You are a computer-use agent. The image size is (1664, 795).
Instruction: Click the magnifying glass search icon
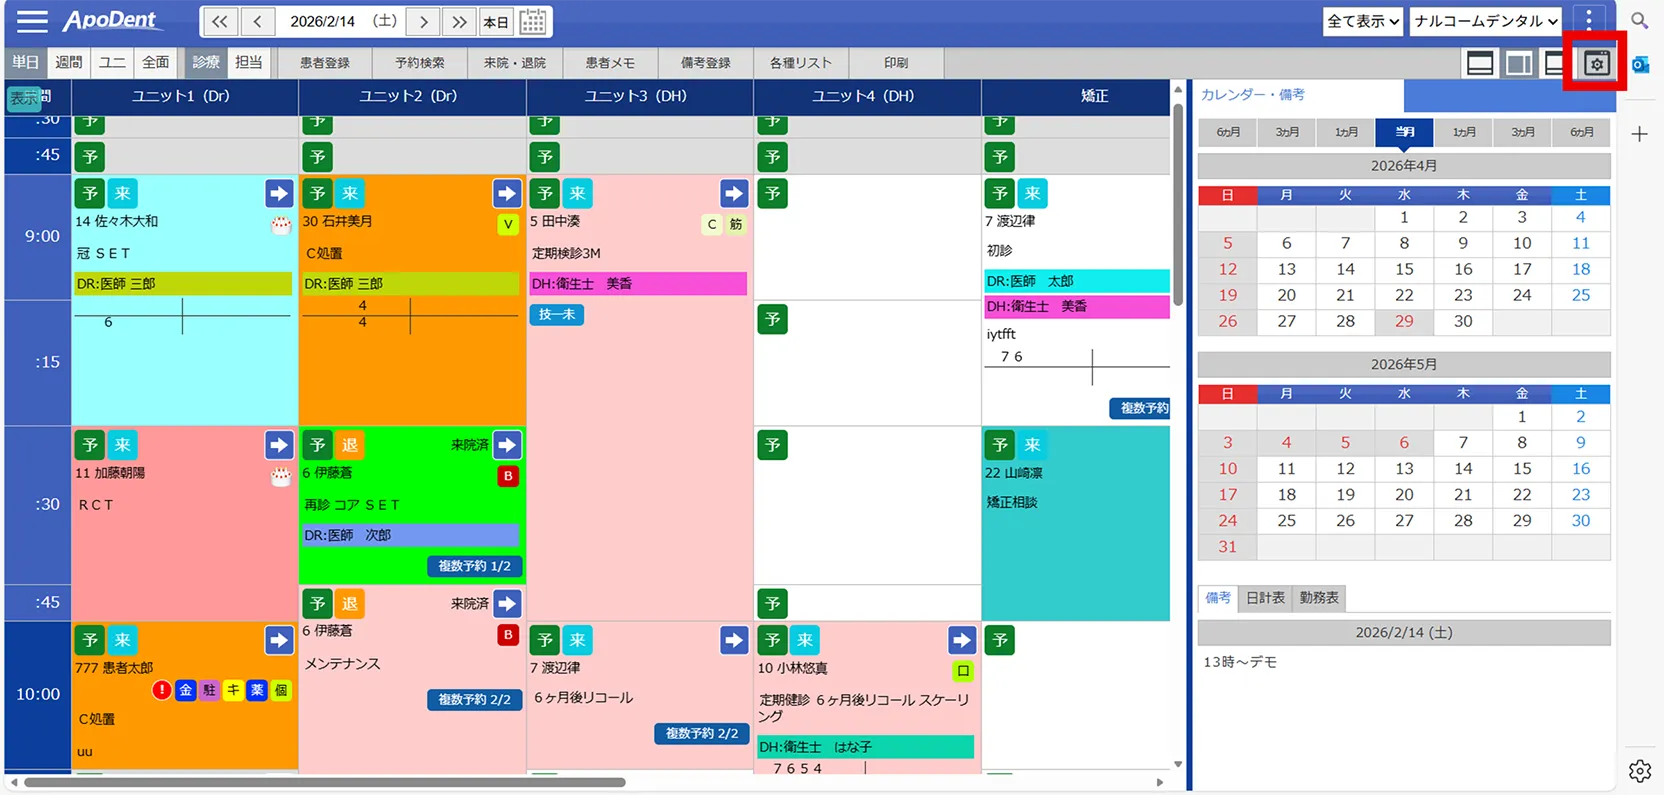pos(1640,21)
